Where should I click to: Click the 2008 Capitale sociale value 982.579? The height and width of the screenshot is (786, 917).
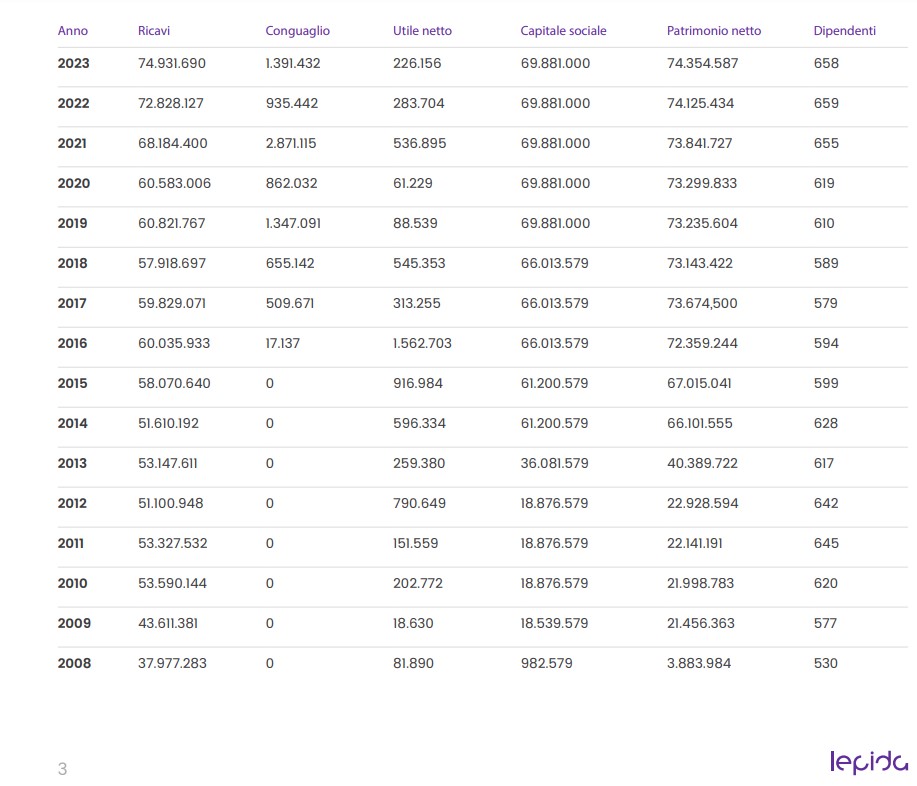click(x=546, y=663)
